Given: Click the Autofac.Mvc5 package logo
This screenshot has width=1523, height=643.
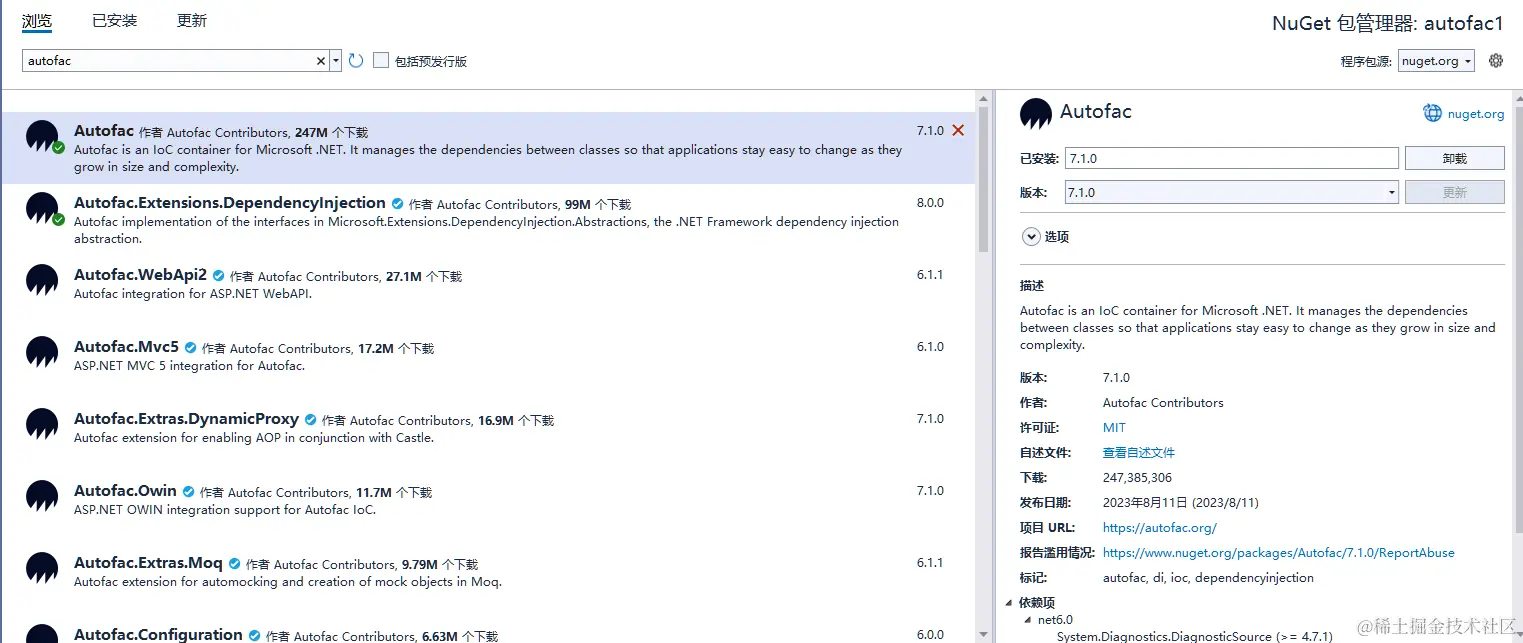Looking at the screenshot, I should (x=42, y=352).
